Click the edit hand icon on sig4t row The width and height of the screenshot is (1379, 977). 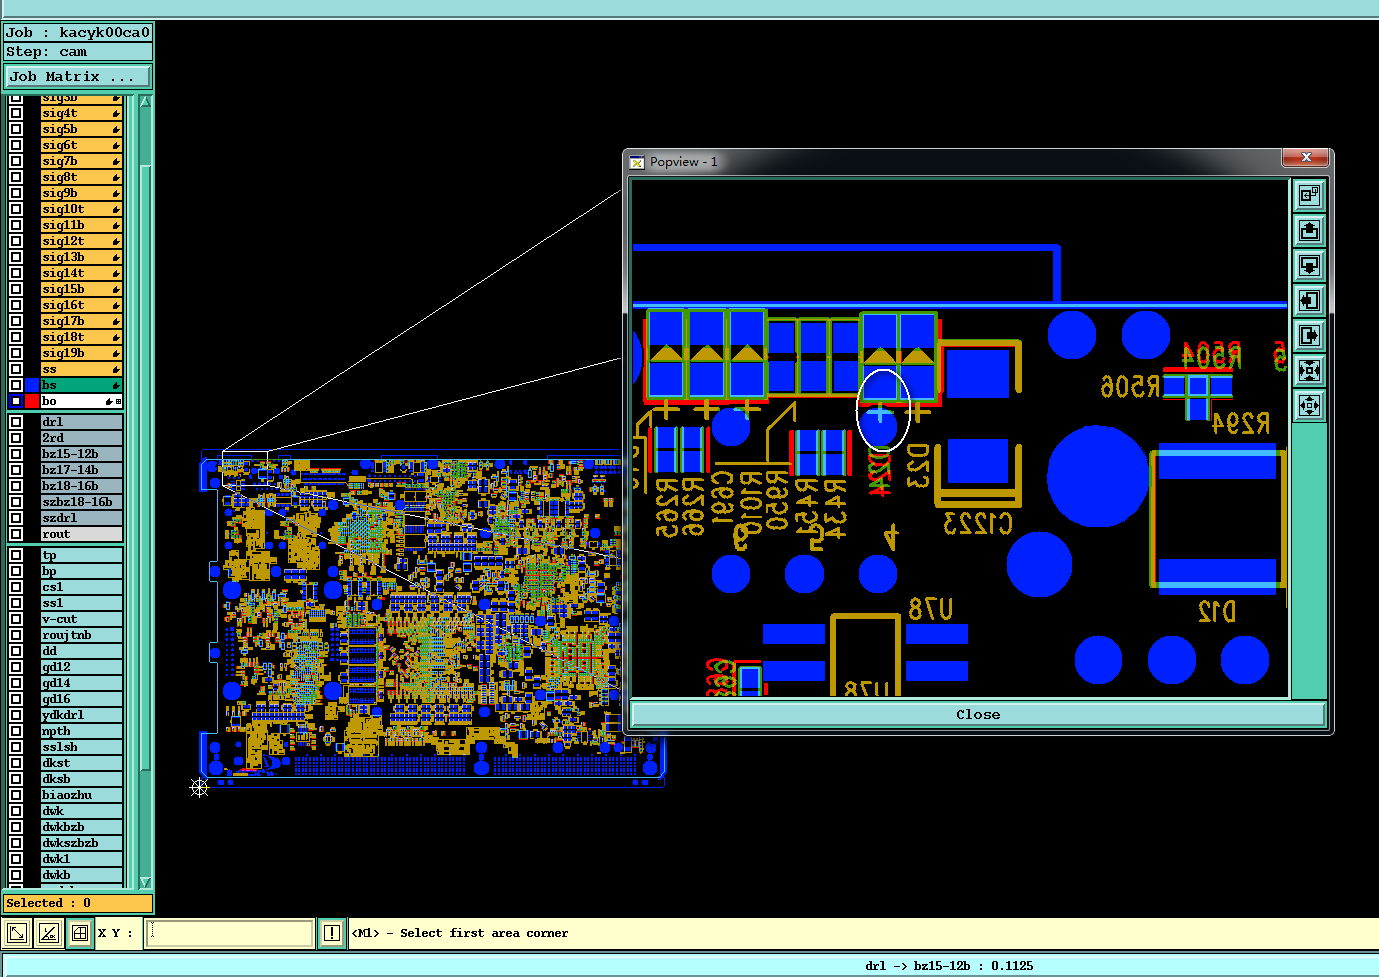pyautogui.click(x=116, y=113)
